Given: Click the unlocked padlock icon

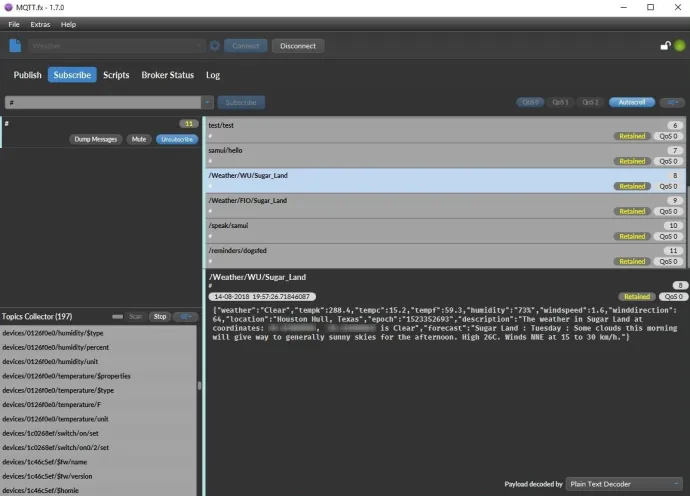Looking at the screenshot, I should tap(665, 45).
